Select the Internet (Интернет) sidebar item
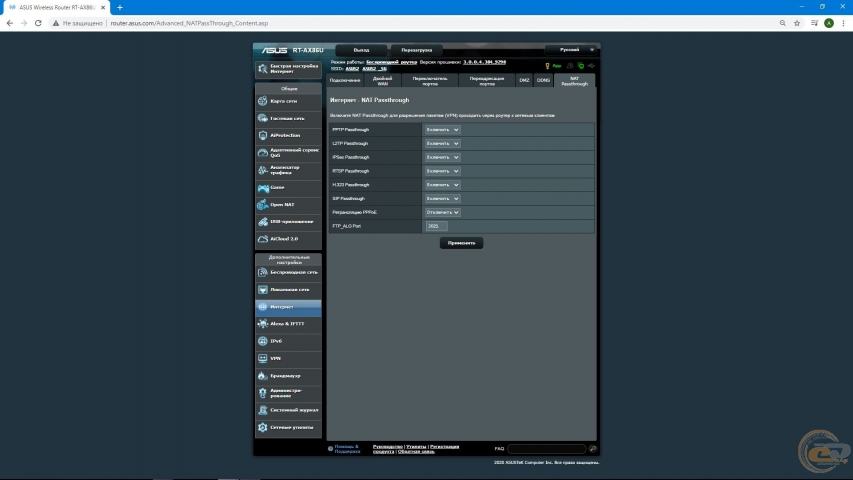 pos(288,307)
